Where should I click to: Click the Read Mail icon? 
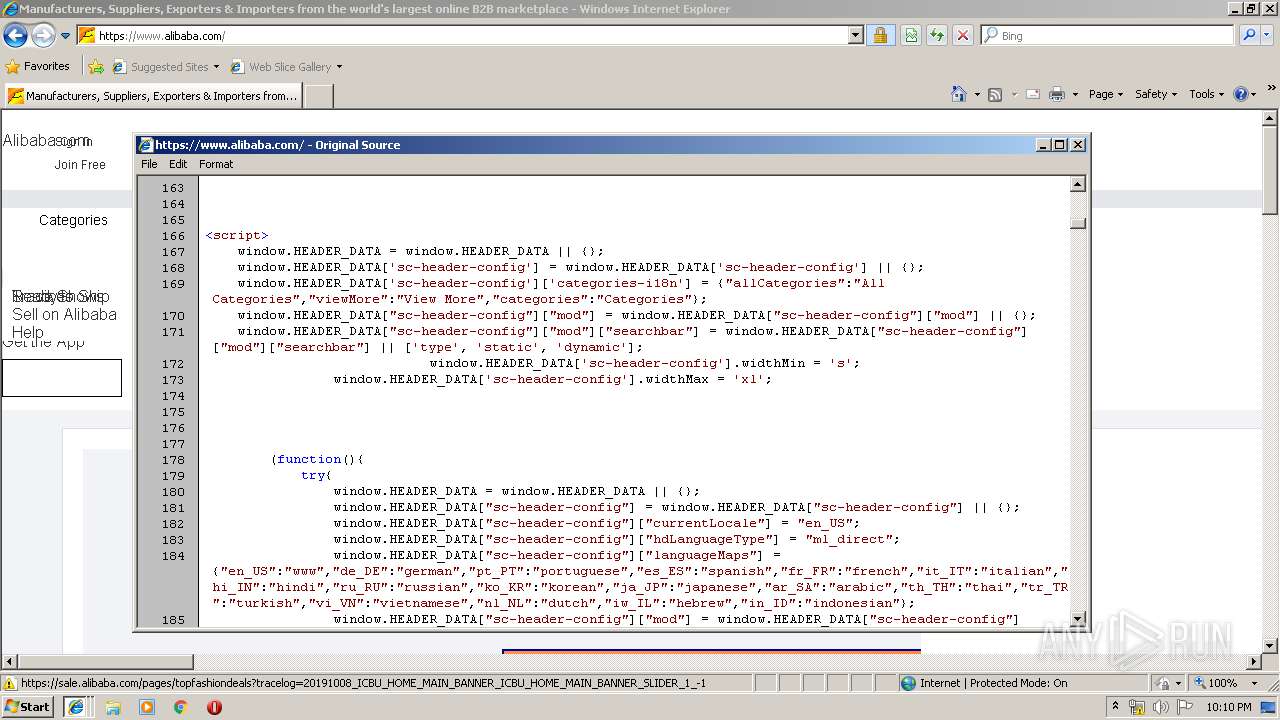1033,94
